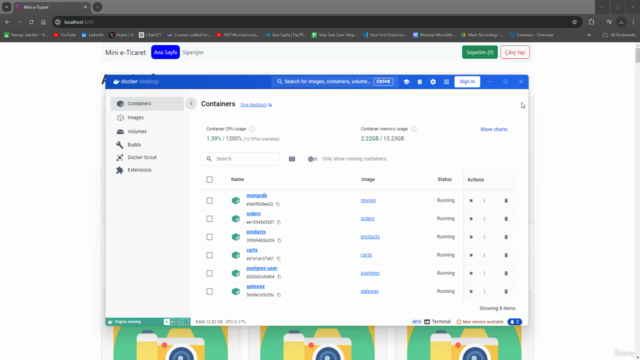Collapse the Docker sidebar with chevron

[191, 103]
